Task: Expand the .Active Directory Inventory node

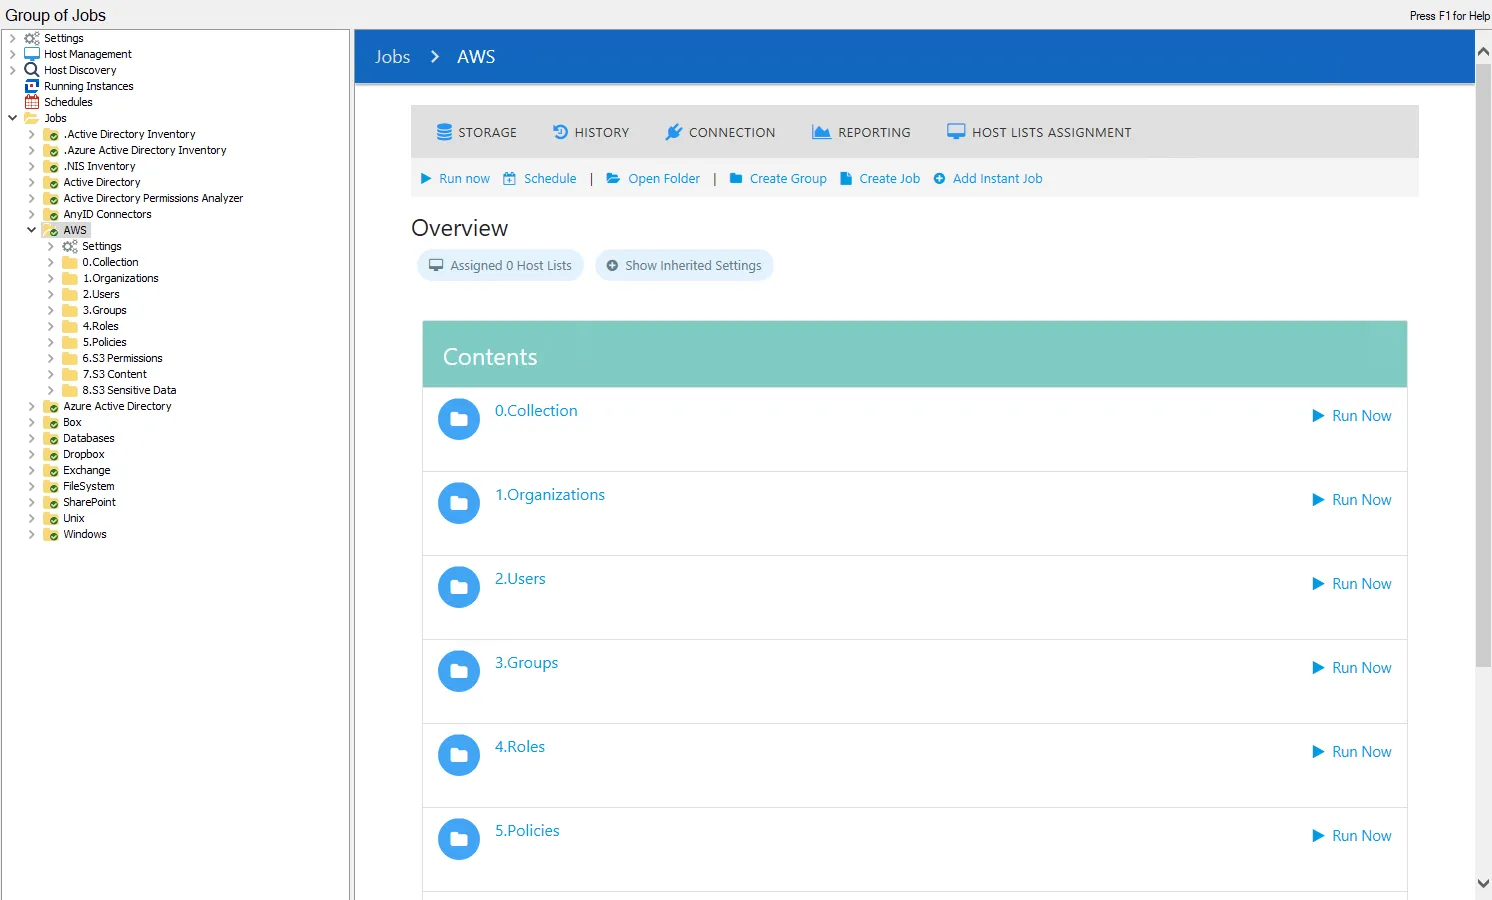Action: [31, 134]
